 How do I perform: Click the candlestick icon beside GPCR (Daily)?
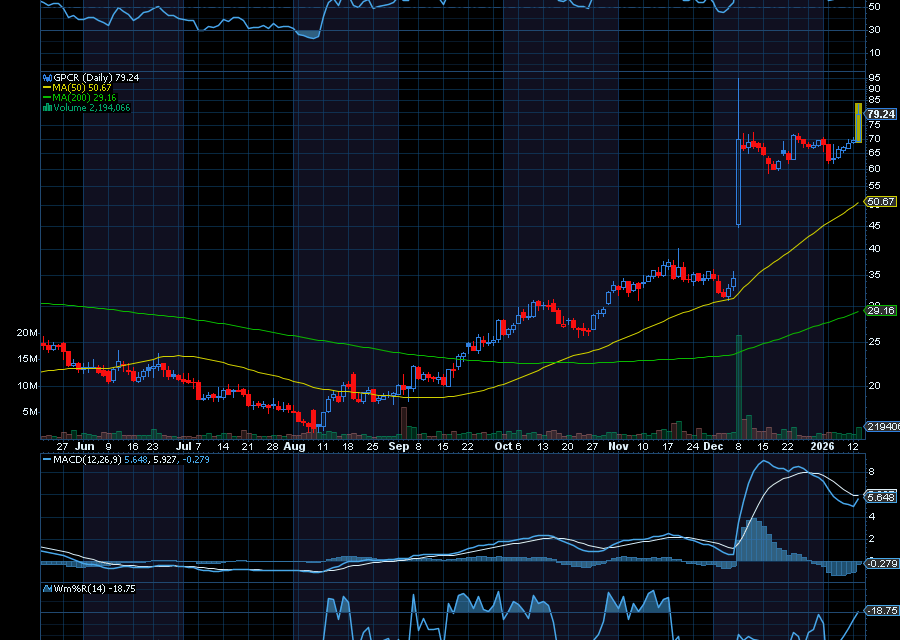(46, 77)
